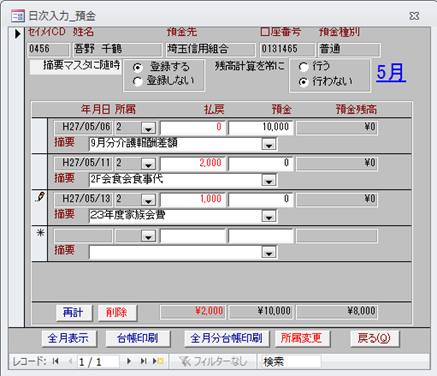
Task: Click 払戻 field showing 1,000
Action: [192, 199]
